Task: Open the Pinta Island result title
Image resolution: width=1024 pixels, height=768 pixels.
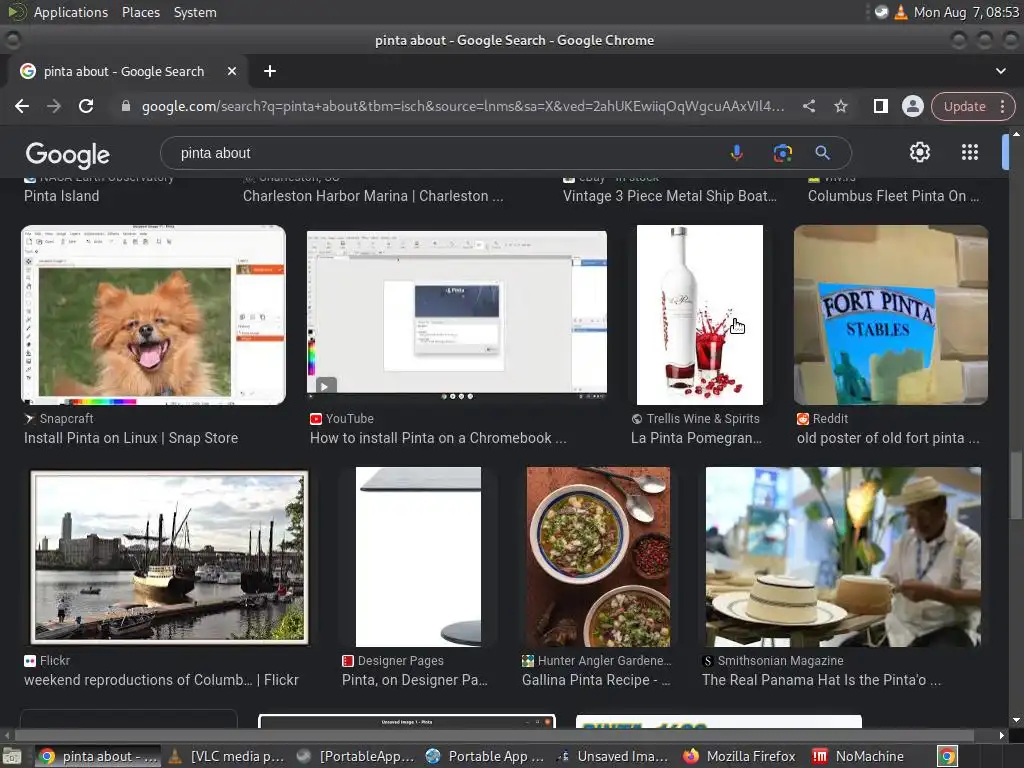Action: pos(61,196)
